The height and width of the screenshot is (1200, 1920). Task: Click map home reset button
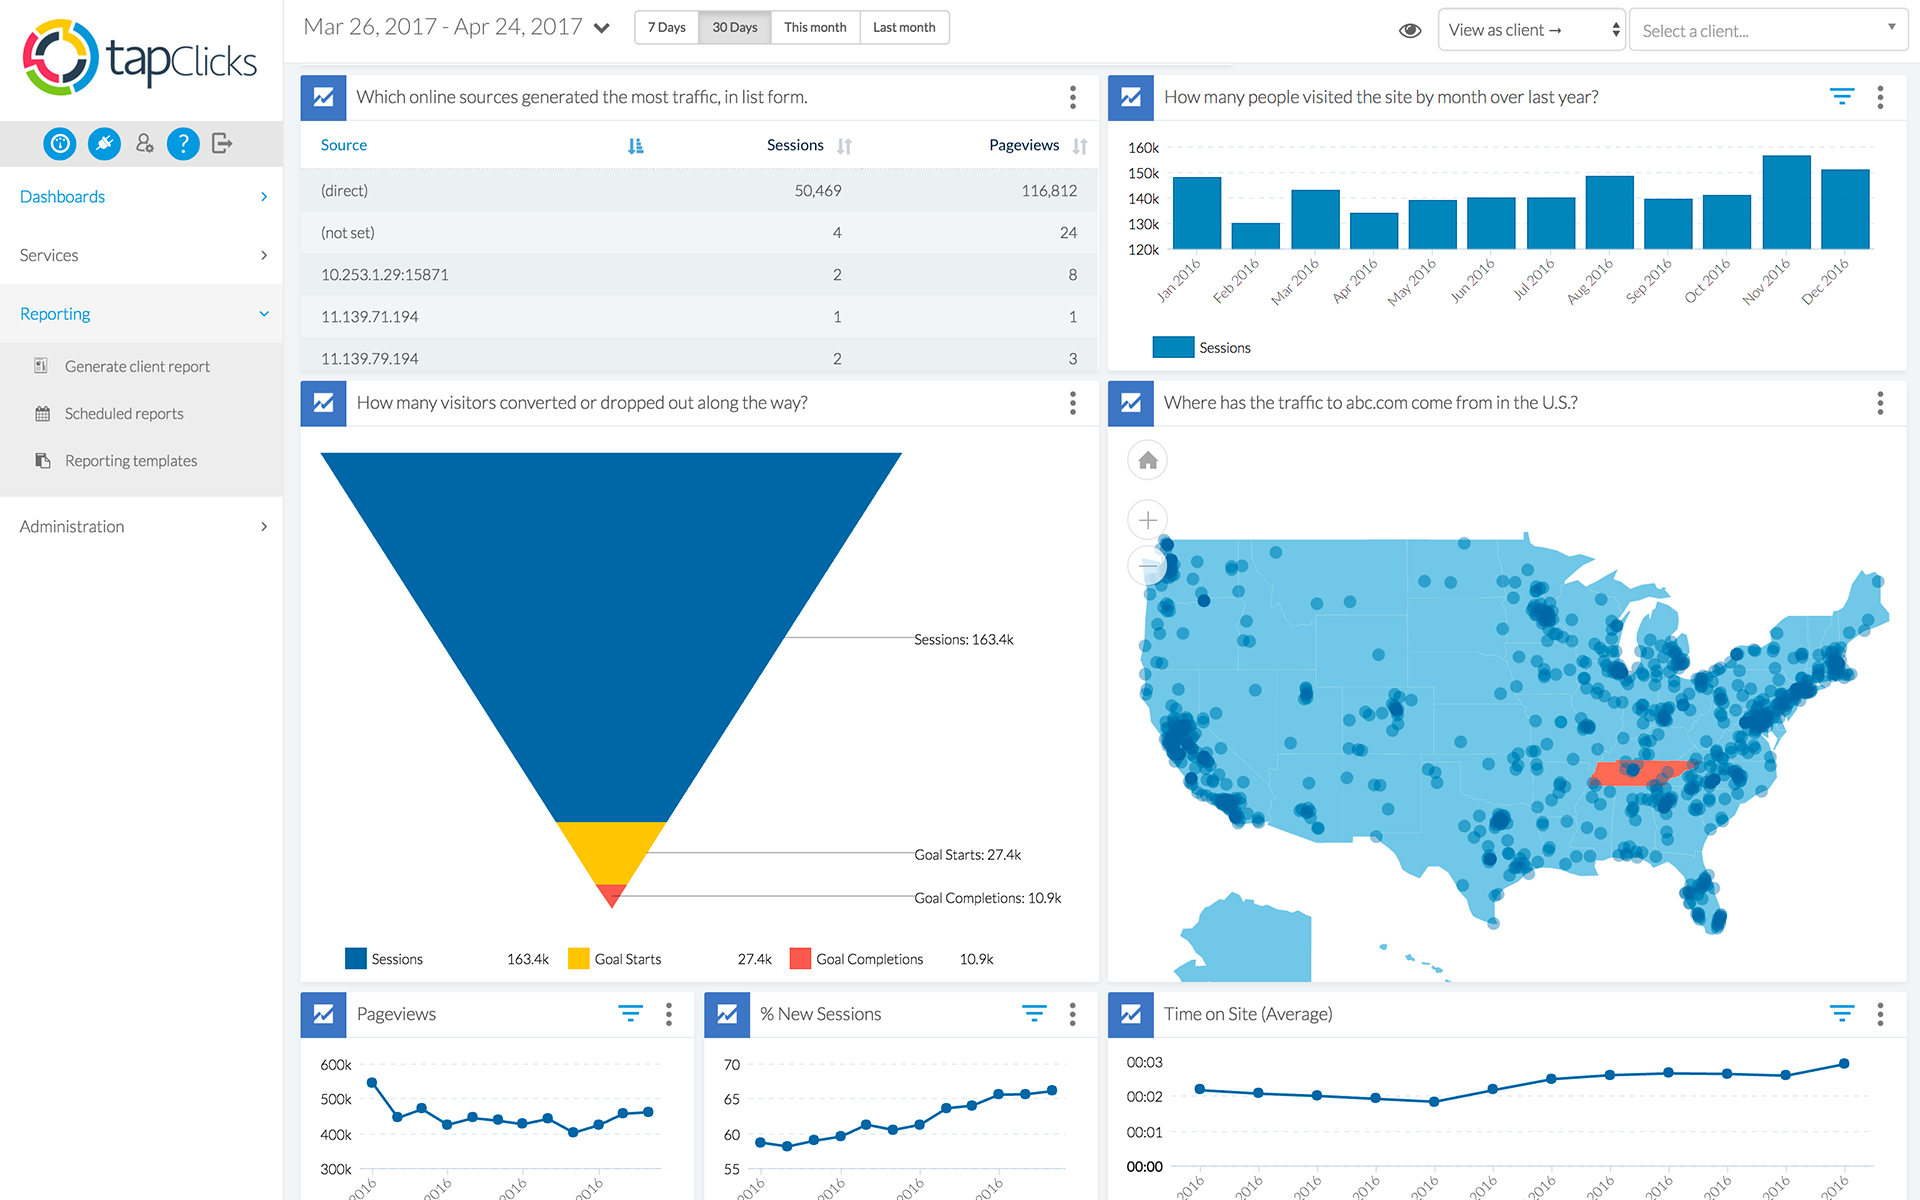coord(1147,461)
